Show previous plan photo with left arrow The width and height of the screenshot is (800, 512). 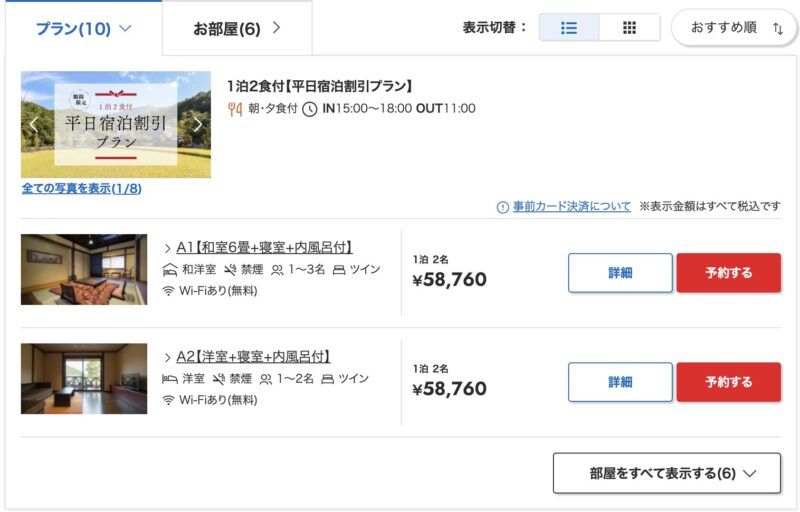[34, 124]
